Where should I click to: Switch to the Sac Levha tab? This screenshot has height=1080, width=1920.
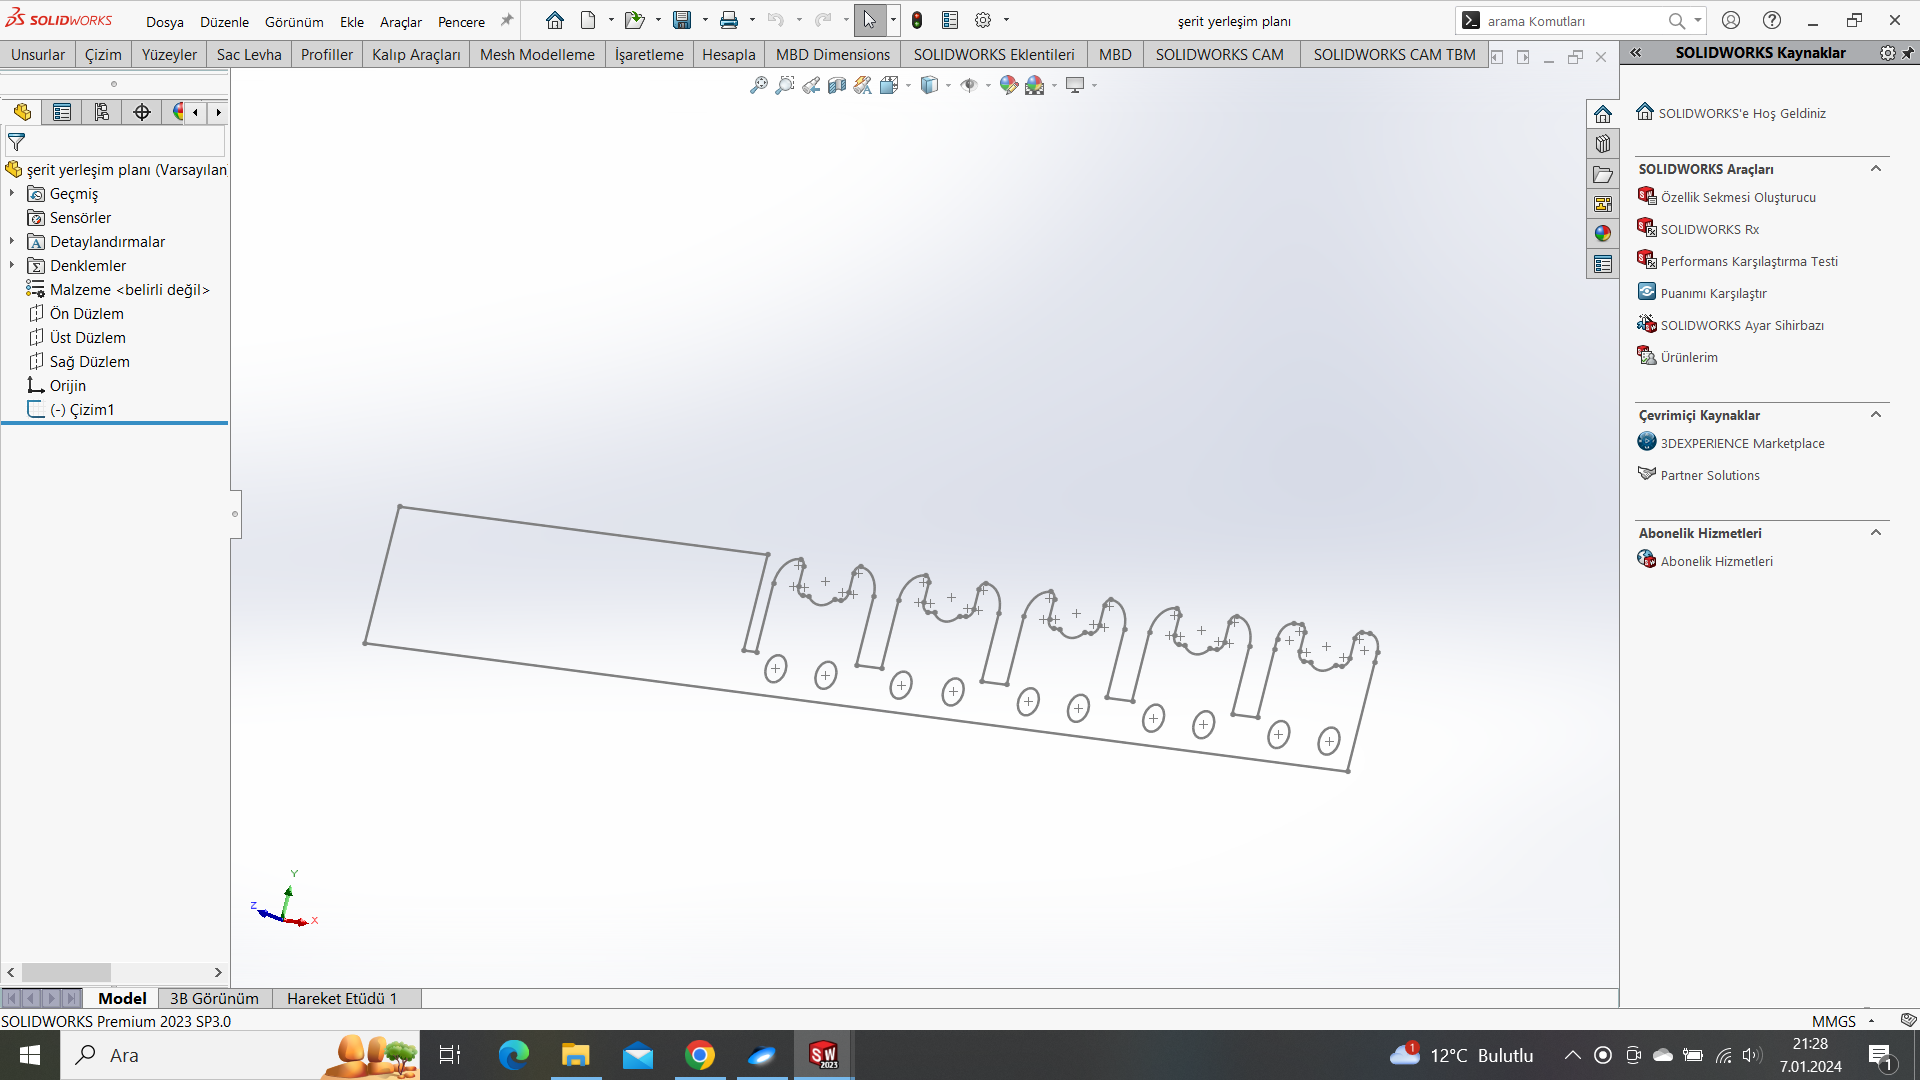click(249, 54)
